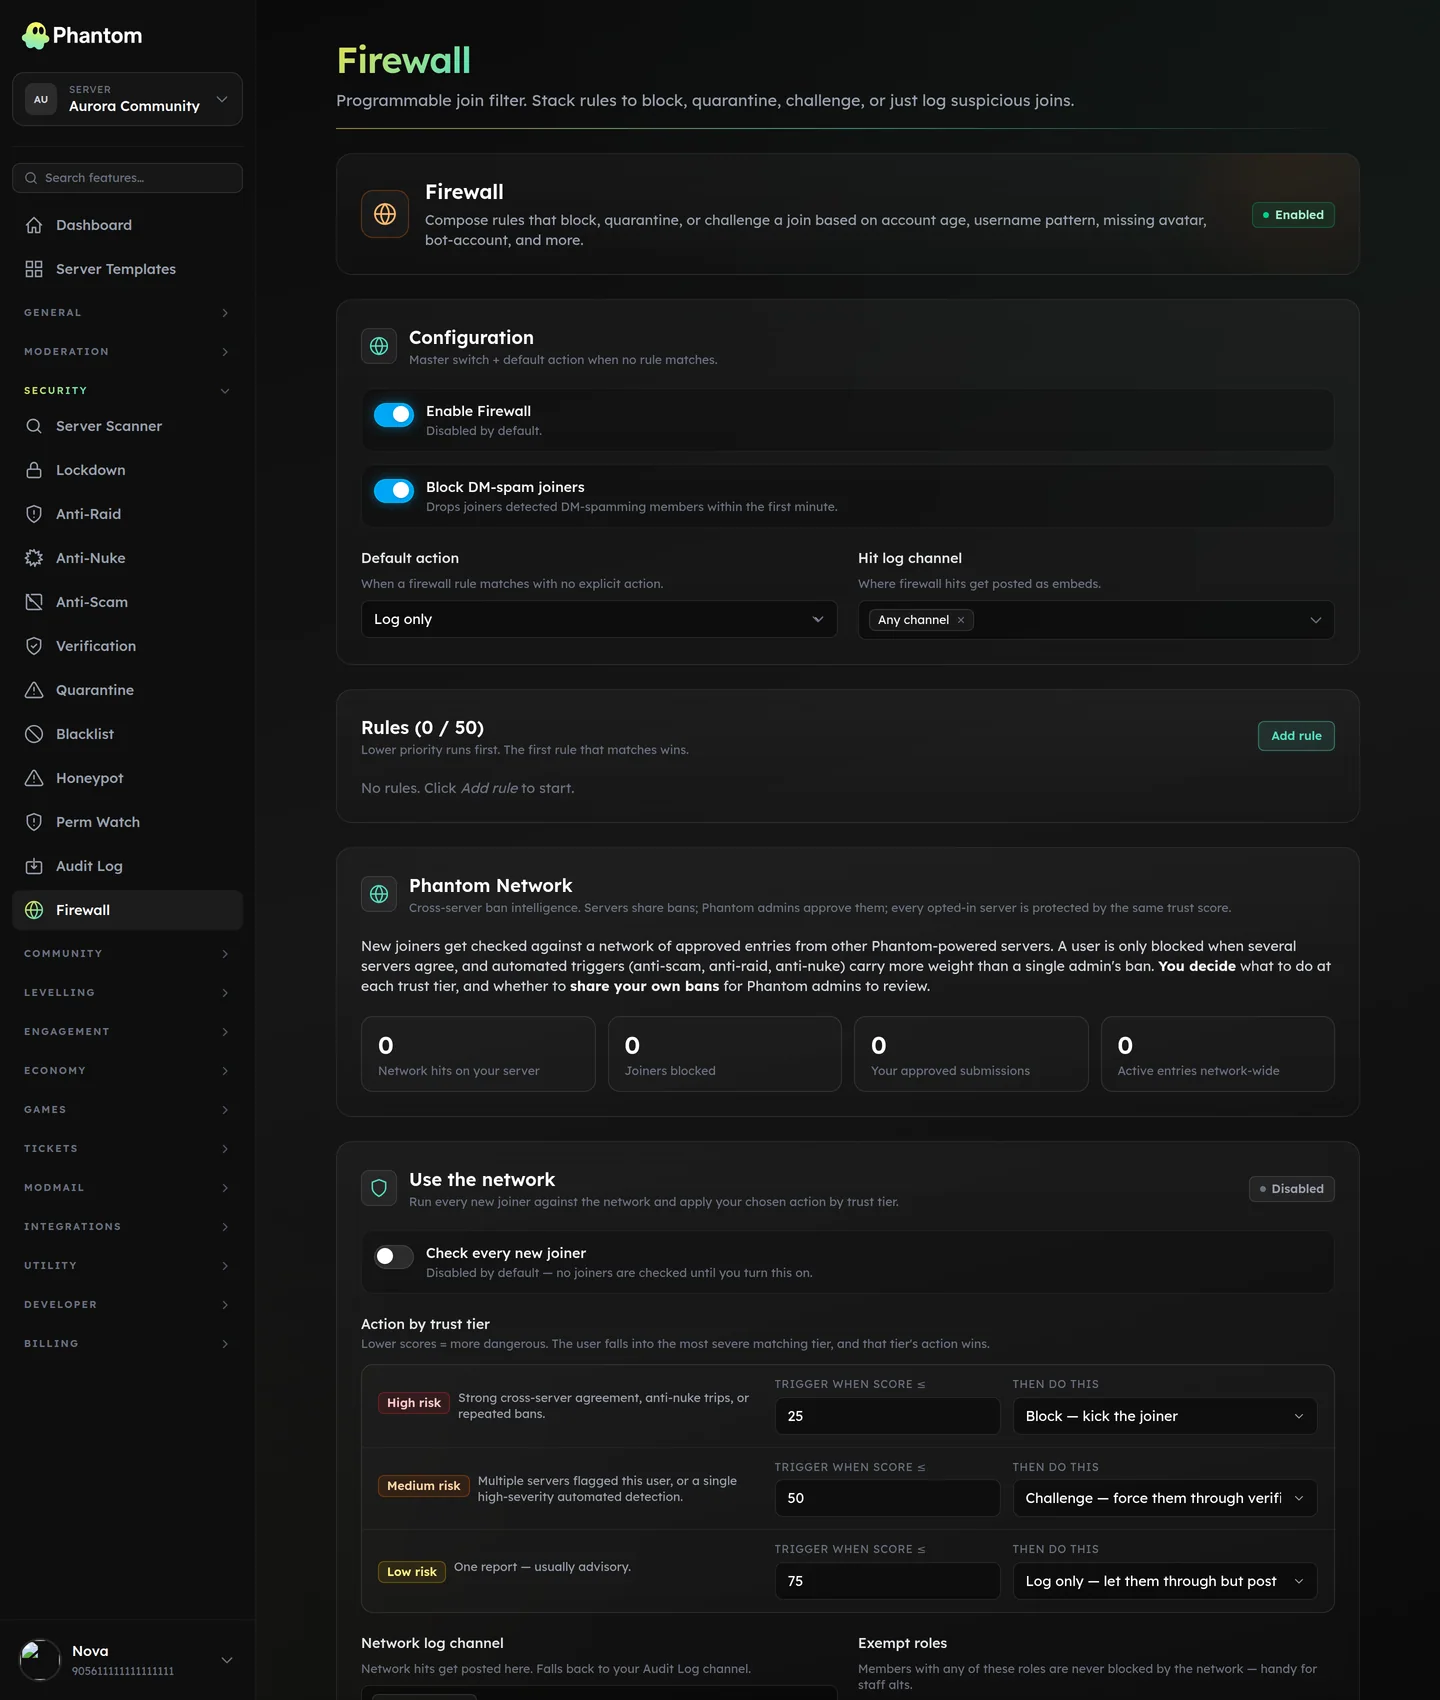Click Your approved submissions stat card
The height and width of the screenshot is (1700, 1440).
[x=971, y=1054]
